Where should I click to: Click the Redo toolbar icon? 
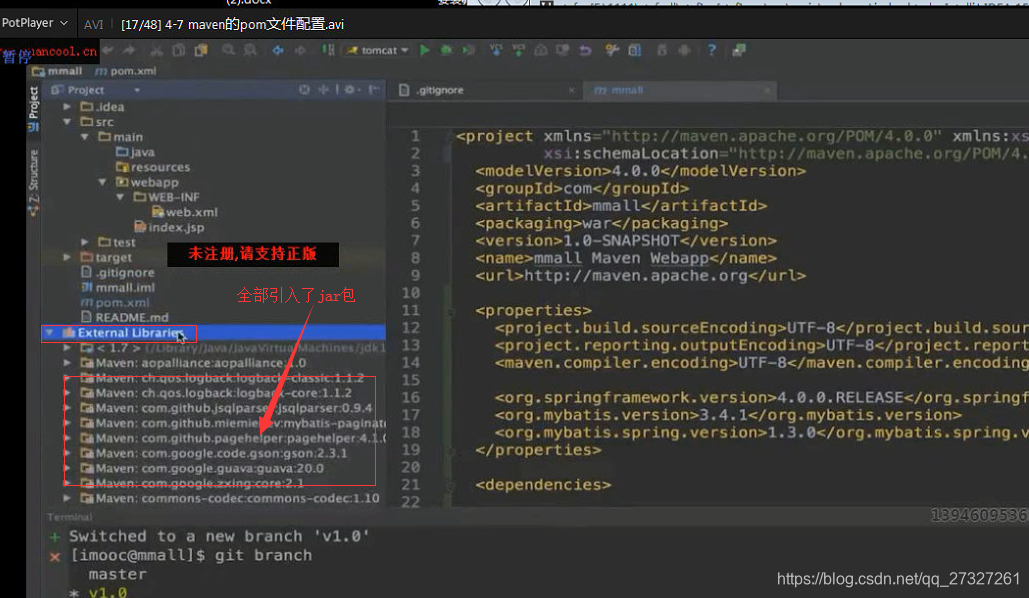click(129, 51)
